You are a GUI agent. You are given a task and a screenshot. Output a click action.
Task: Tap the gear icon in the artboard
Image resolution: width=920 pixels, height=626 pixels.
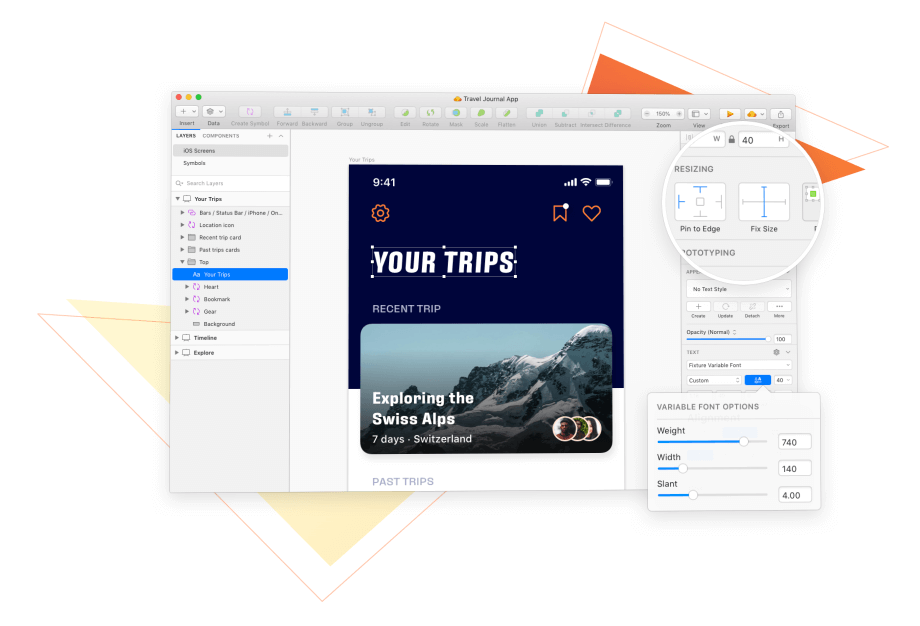(x=380, y=213)
